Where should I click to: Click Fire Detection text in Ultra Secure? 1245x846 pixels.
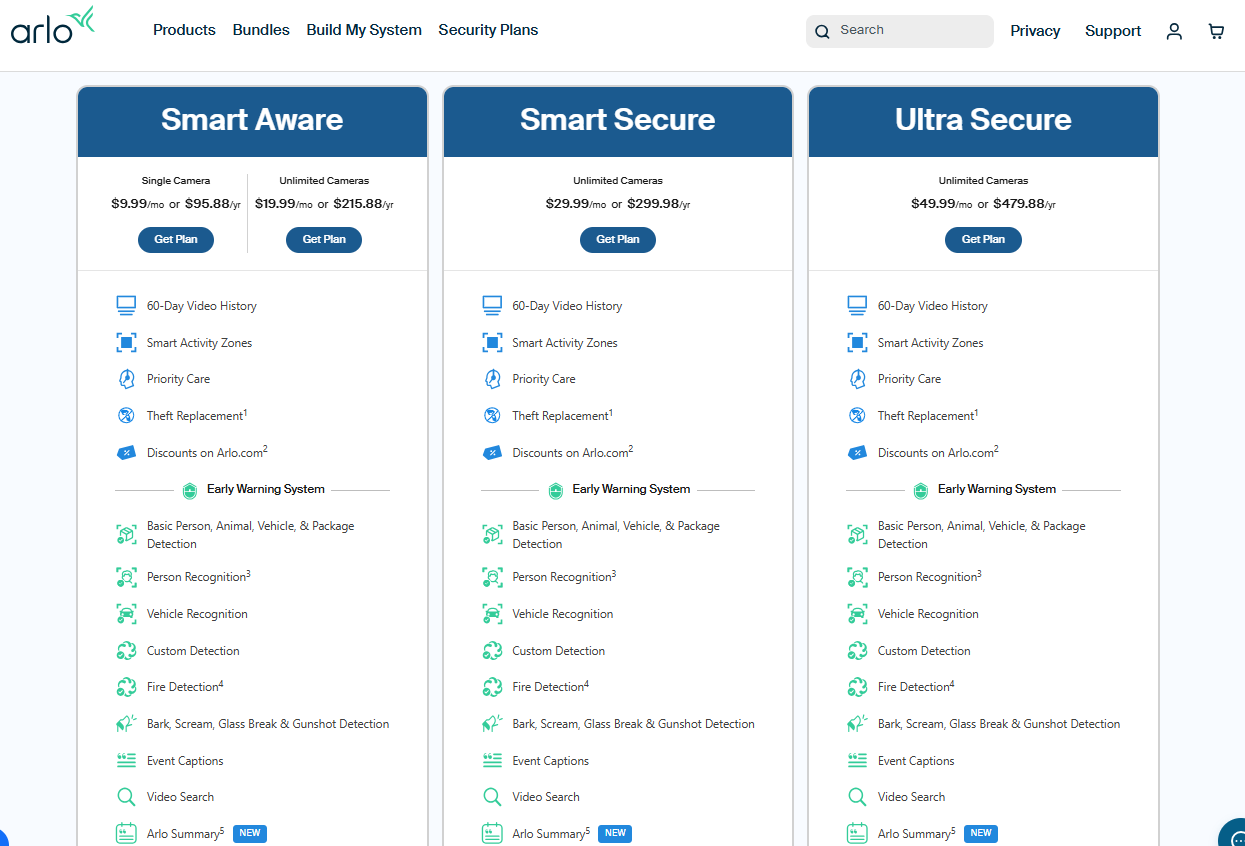point(916,687)
